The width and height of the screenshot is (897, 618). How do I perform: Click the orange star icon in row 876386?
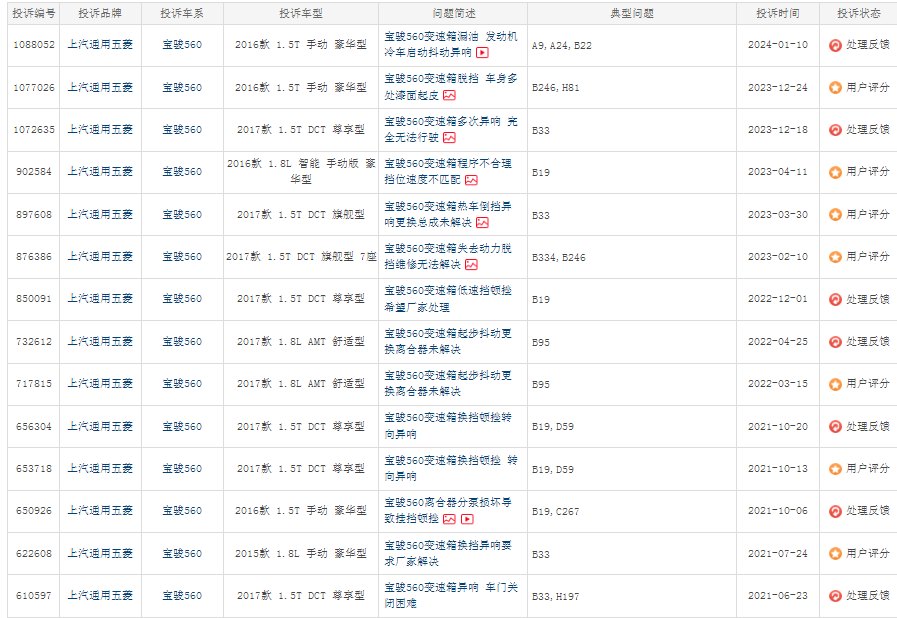pos(835,257)
